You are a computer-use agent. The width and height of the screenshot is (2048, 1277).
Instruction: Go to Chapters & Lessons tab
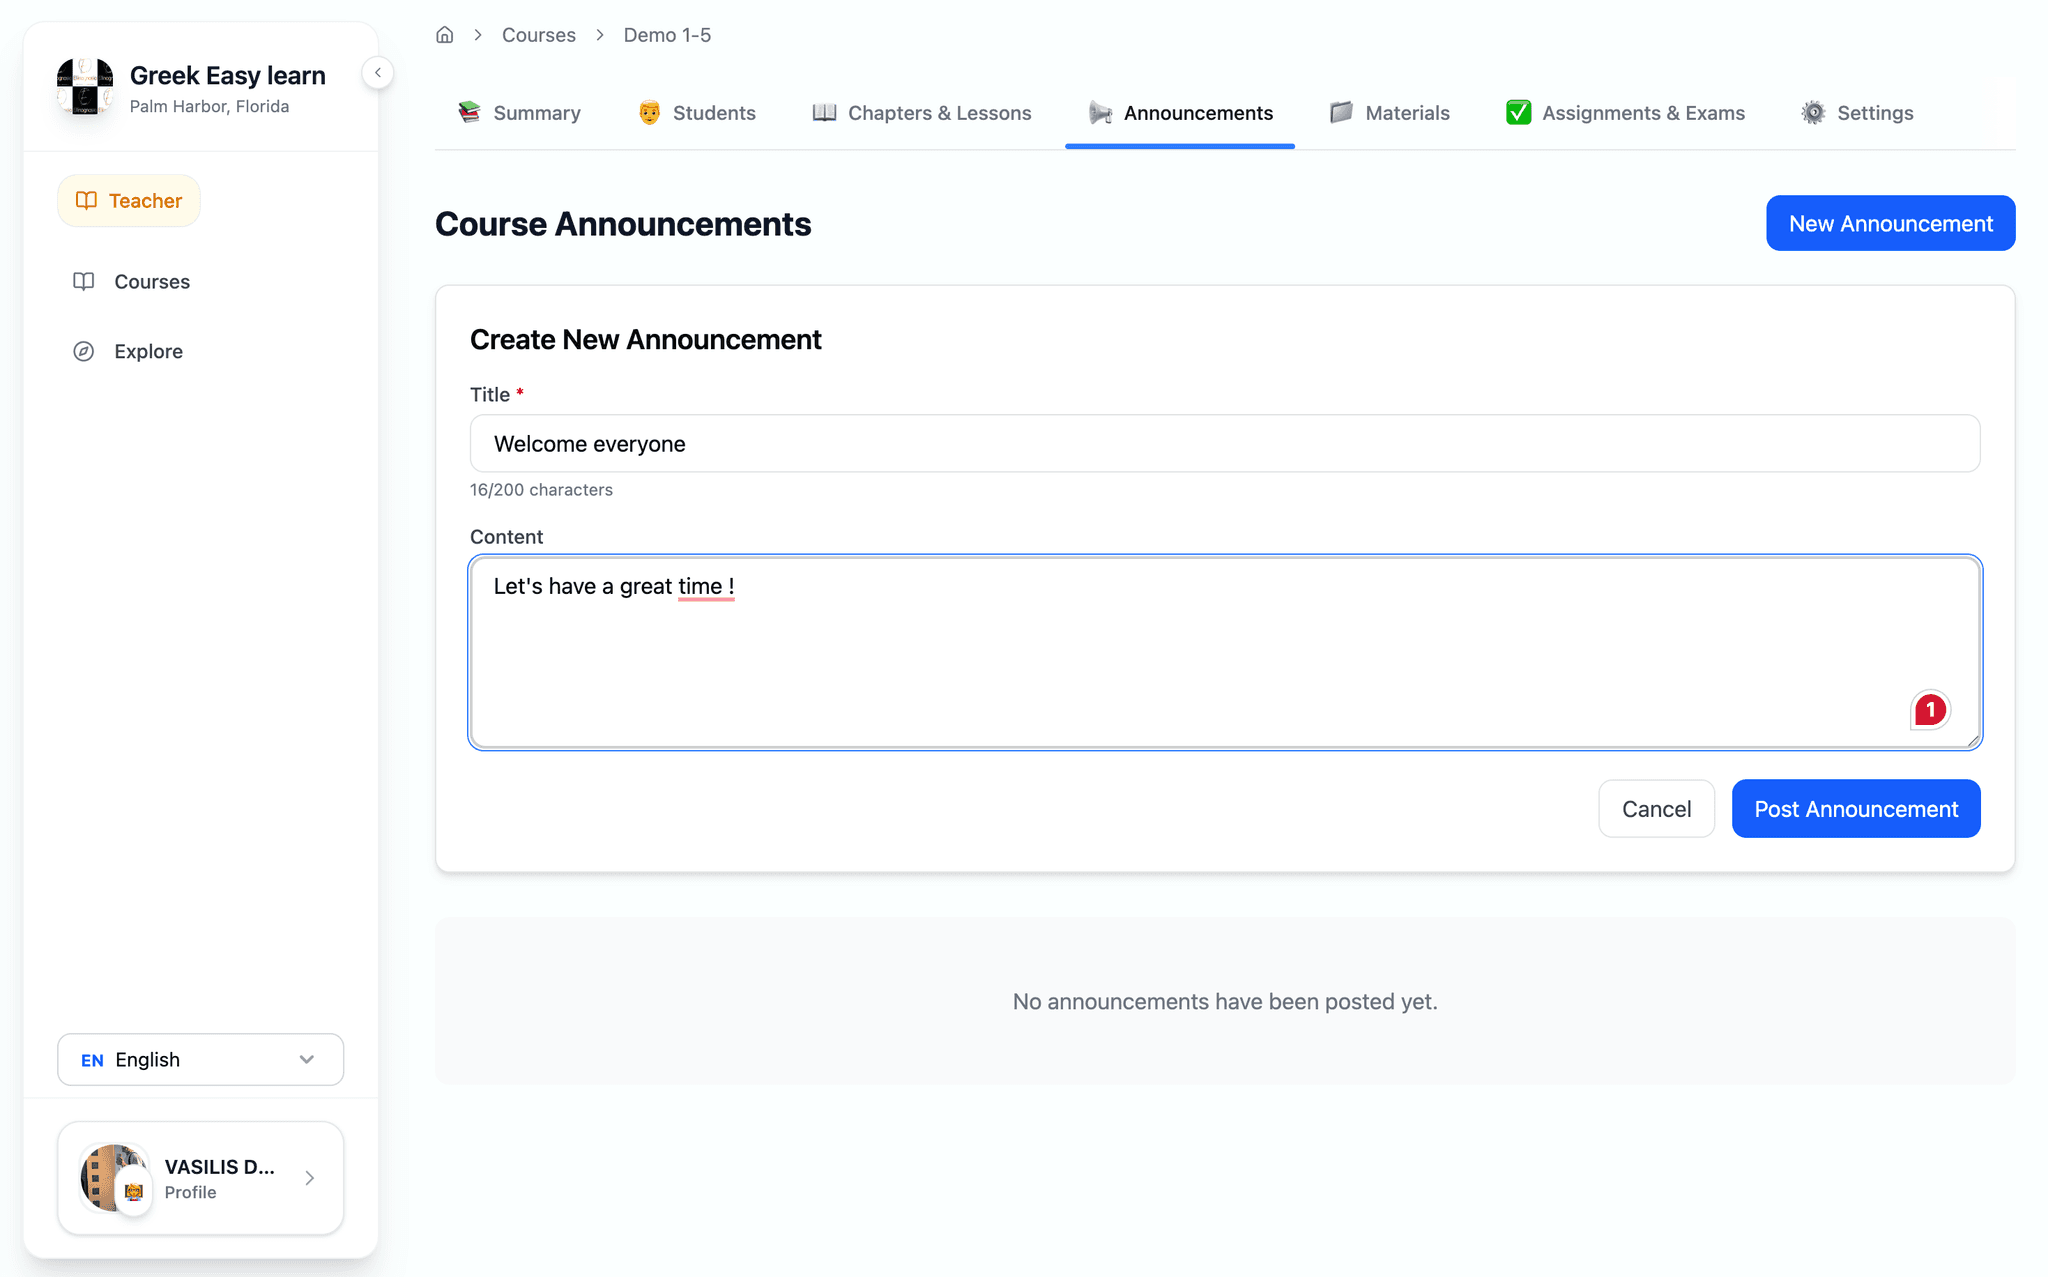coord(922,113)
